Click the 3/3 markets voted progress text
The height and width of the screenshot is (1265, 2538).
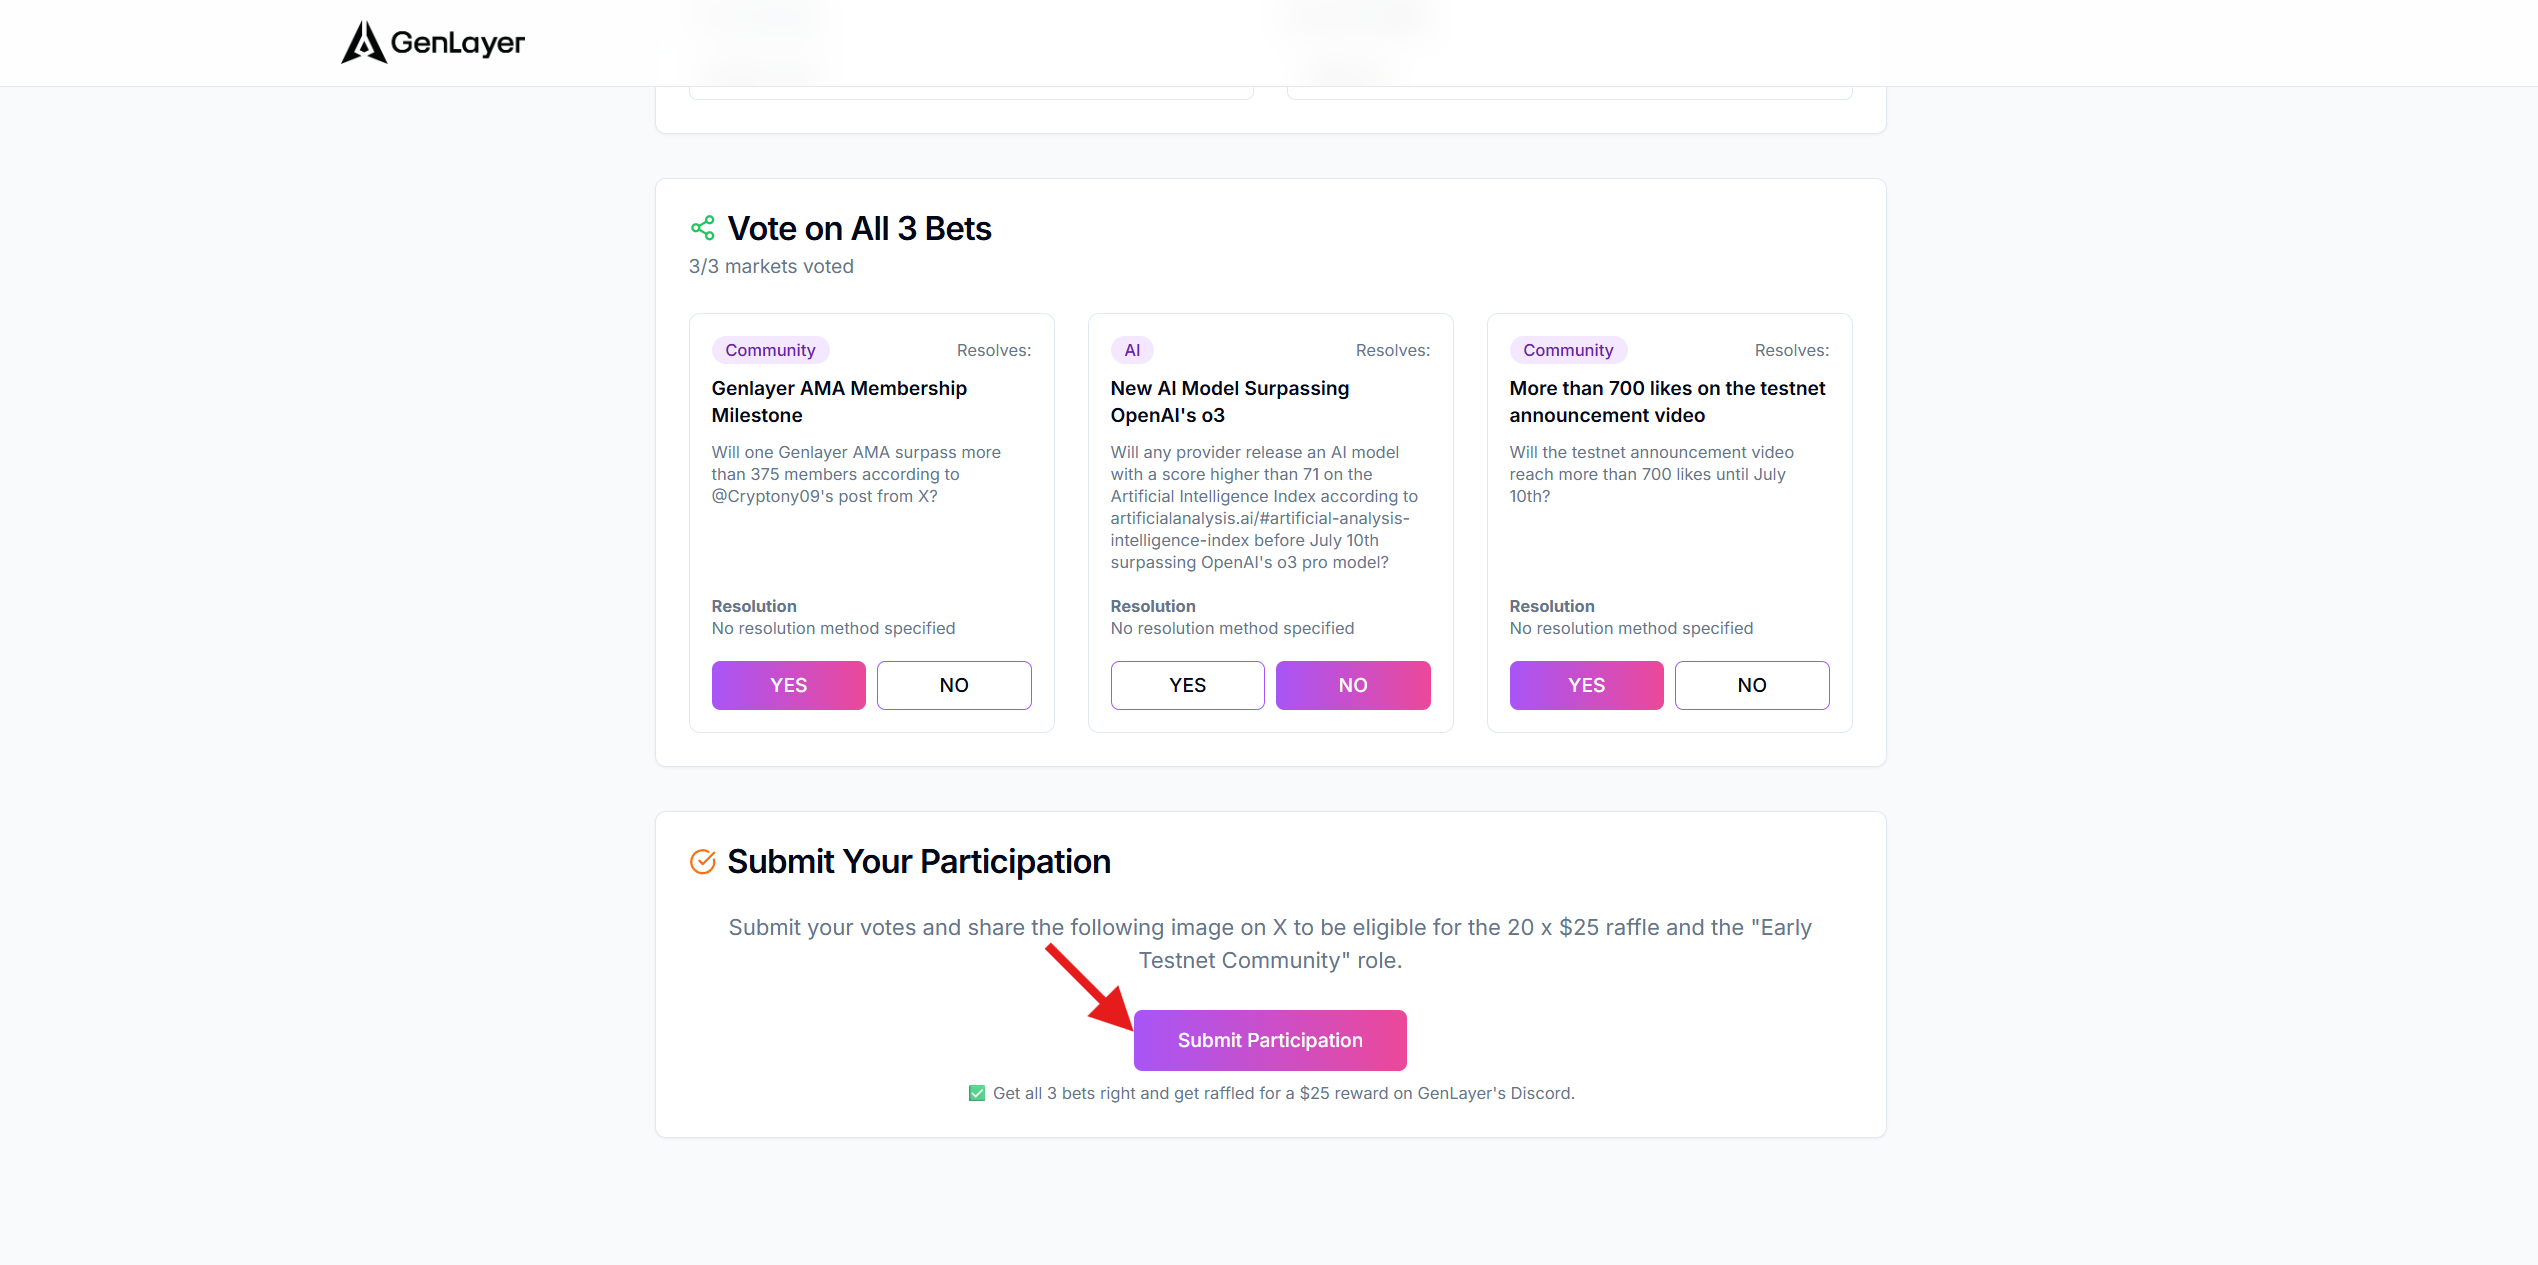(x=771, y=266)
